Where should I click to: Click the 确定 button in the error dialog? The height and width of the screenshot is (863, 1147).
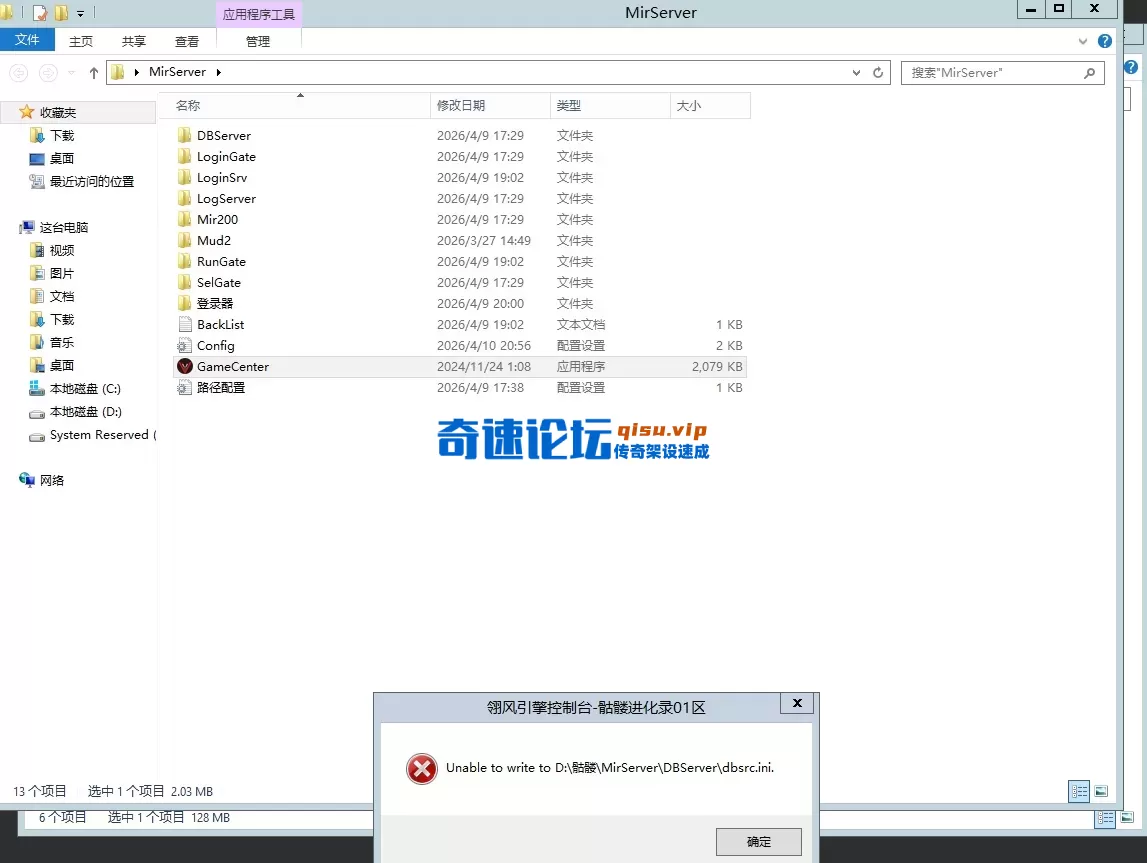pos(757,841)
